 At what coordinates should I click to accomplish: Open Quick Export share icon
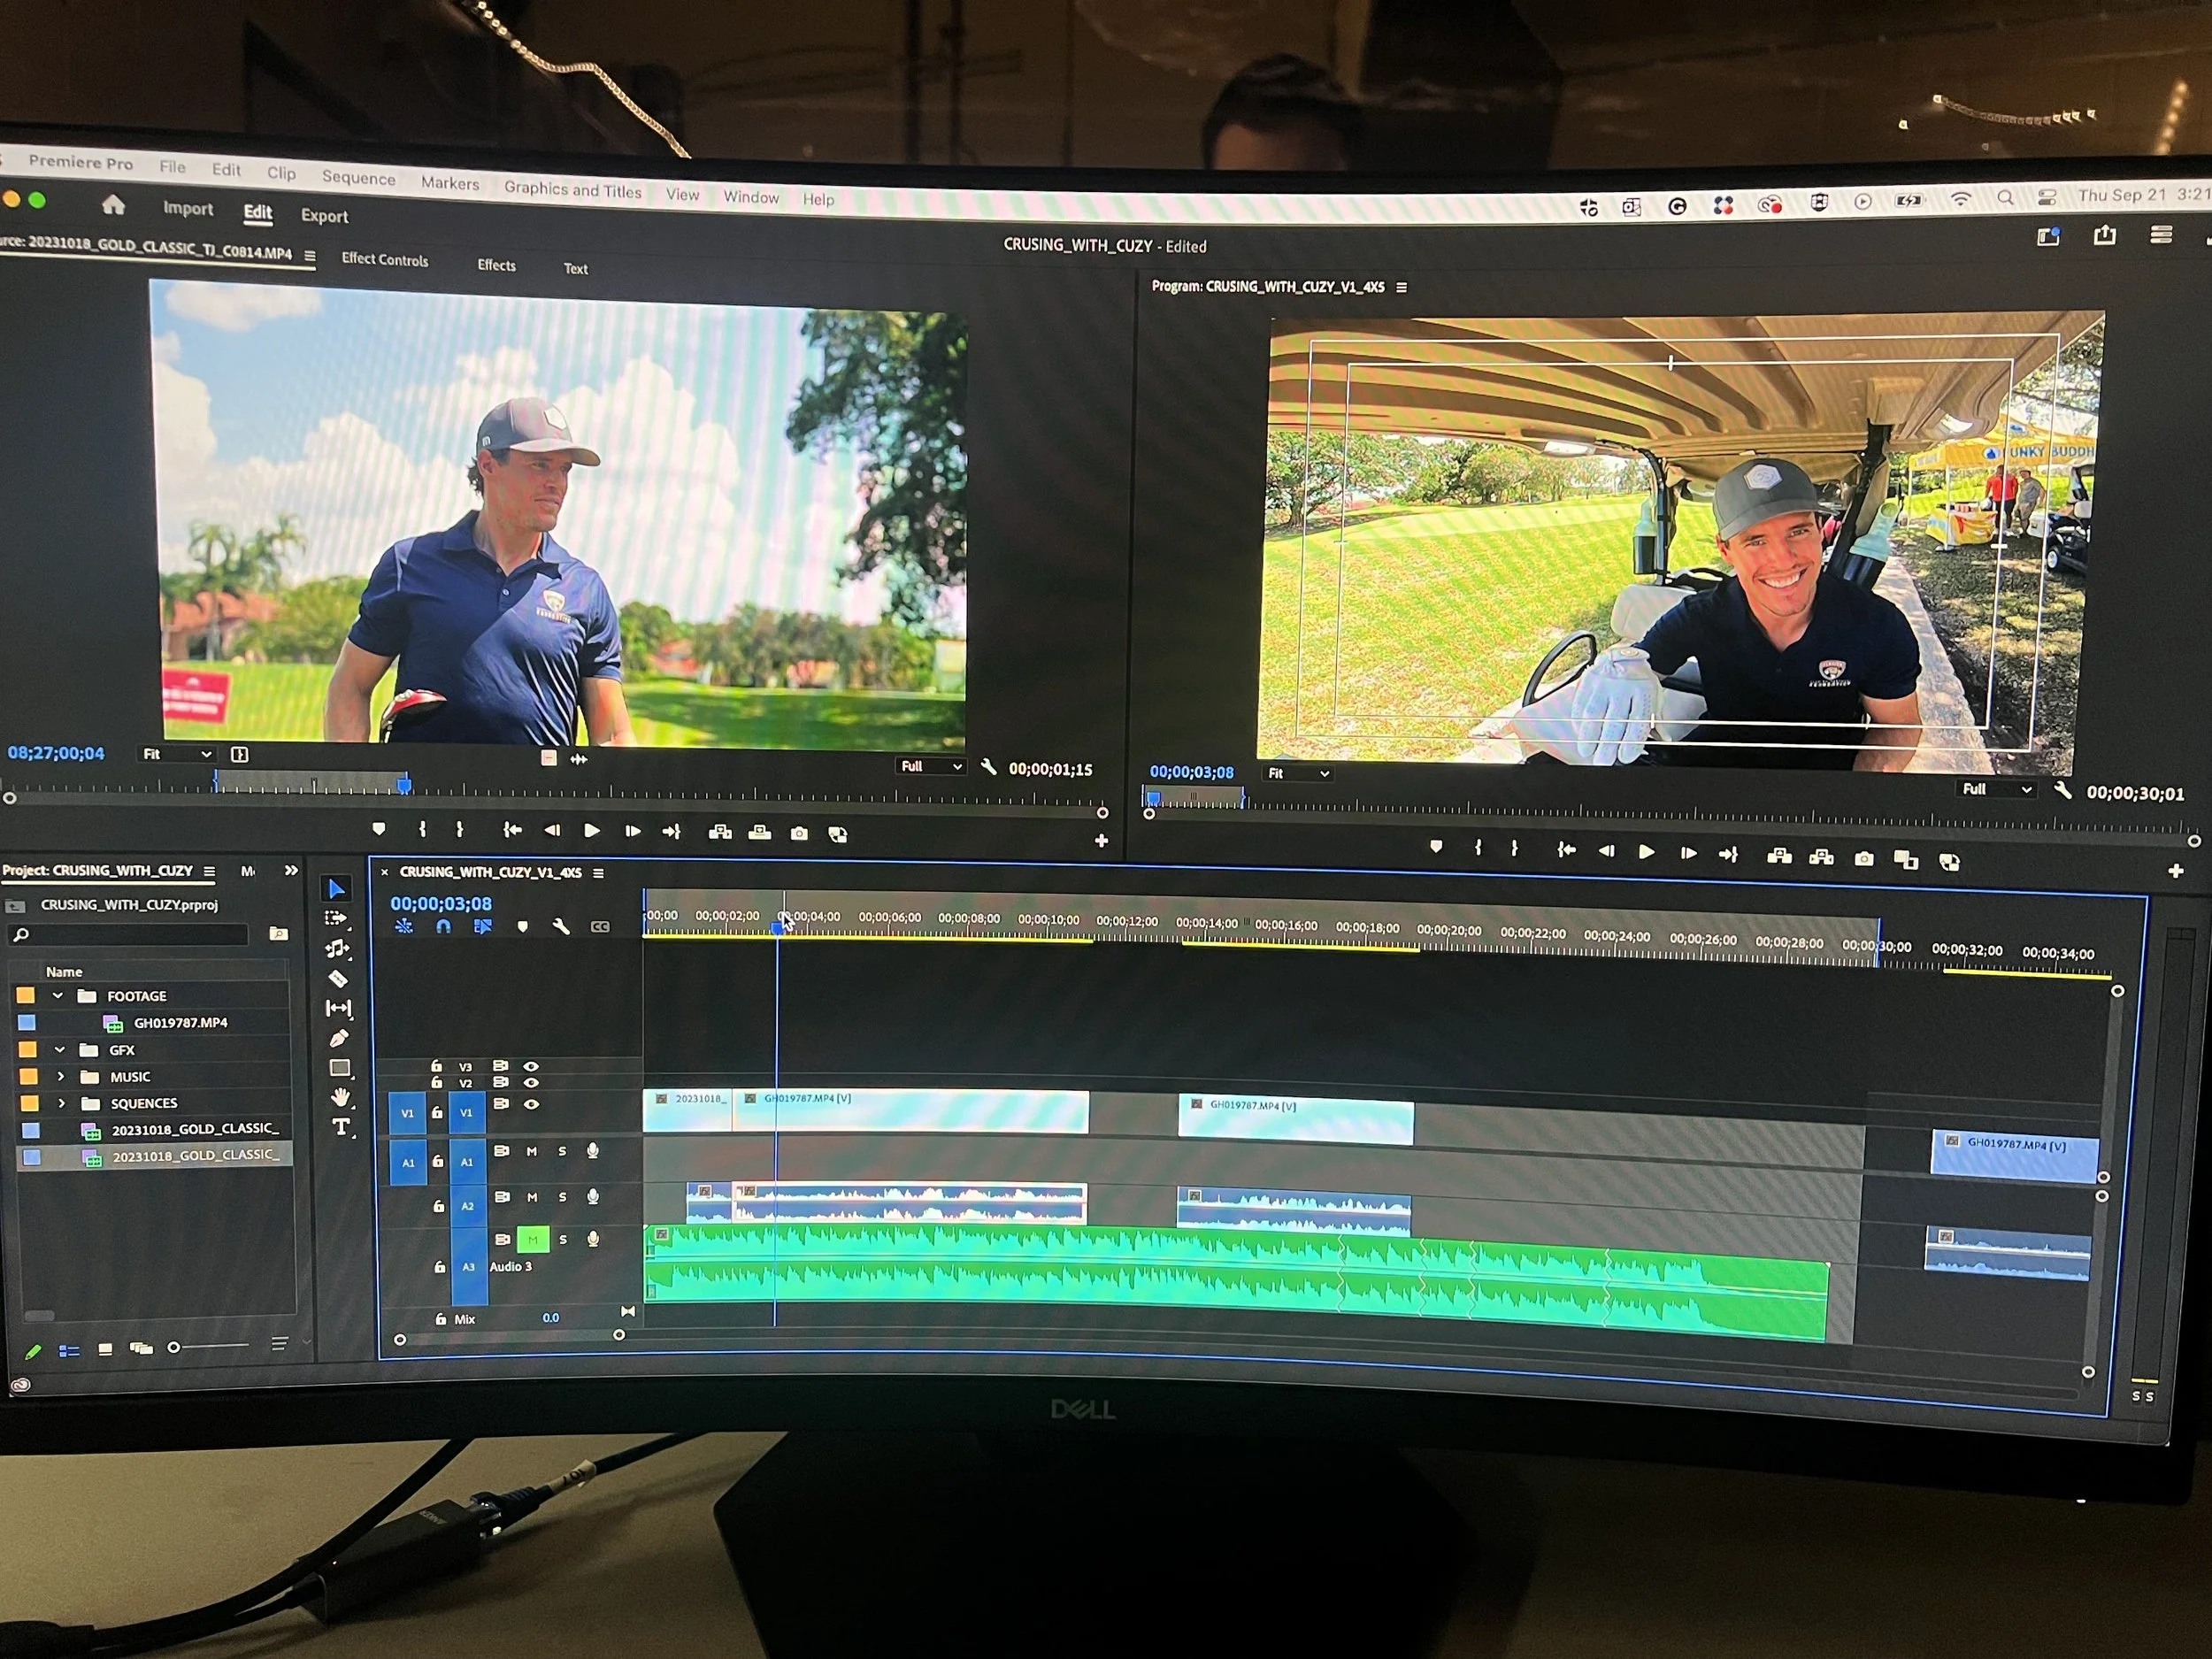coord(2105,236)
